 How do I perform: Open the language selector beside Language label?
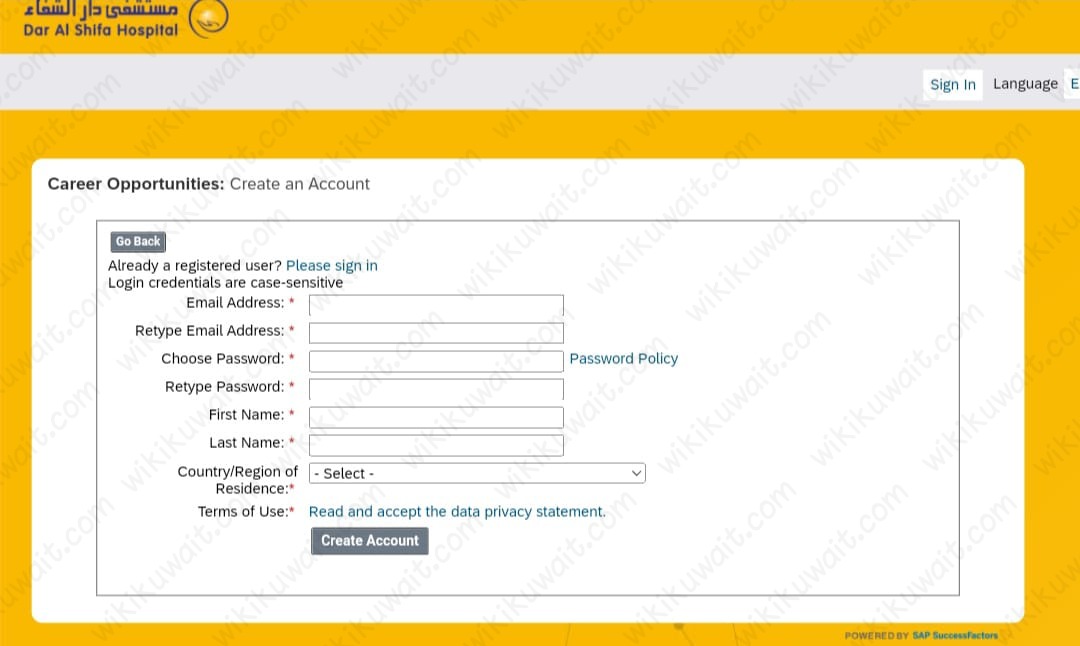tap(1073, 84)
